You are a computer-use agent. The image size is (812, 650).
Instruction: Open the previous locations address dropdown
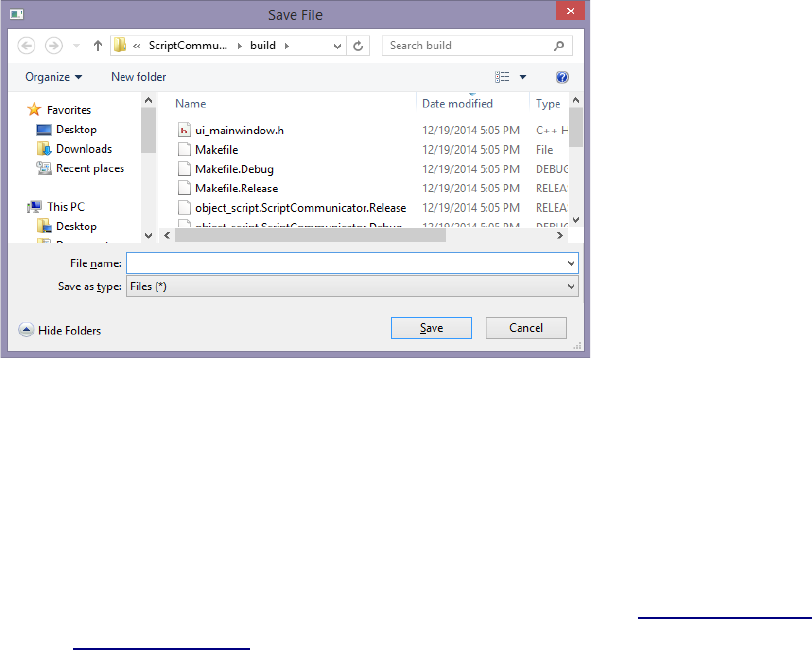[x=337, y=46]
